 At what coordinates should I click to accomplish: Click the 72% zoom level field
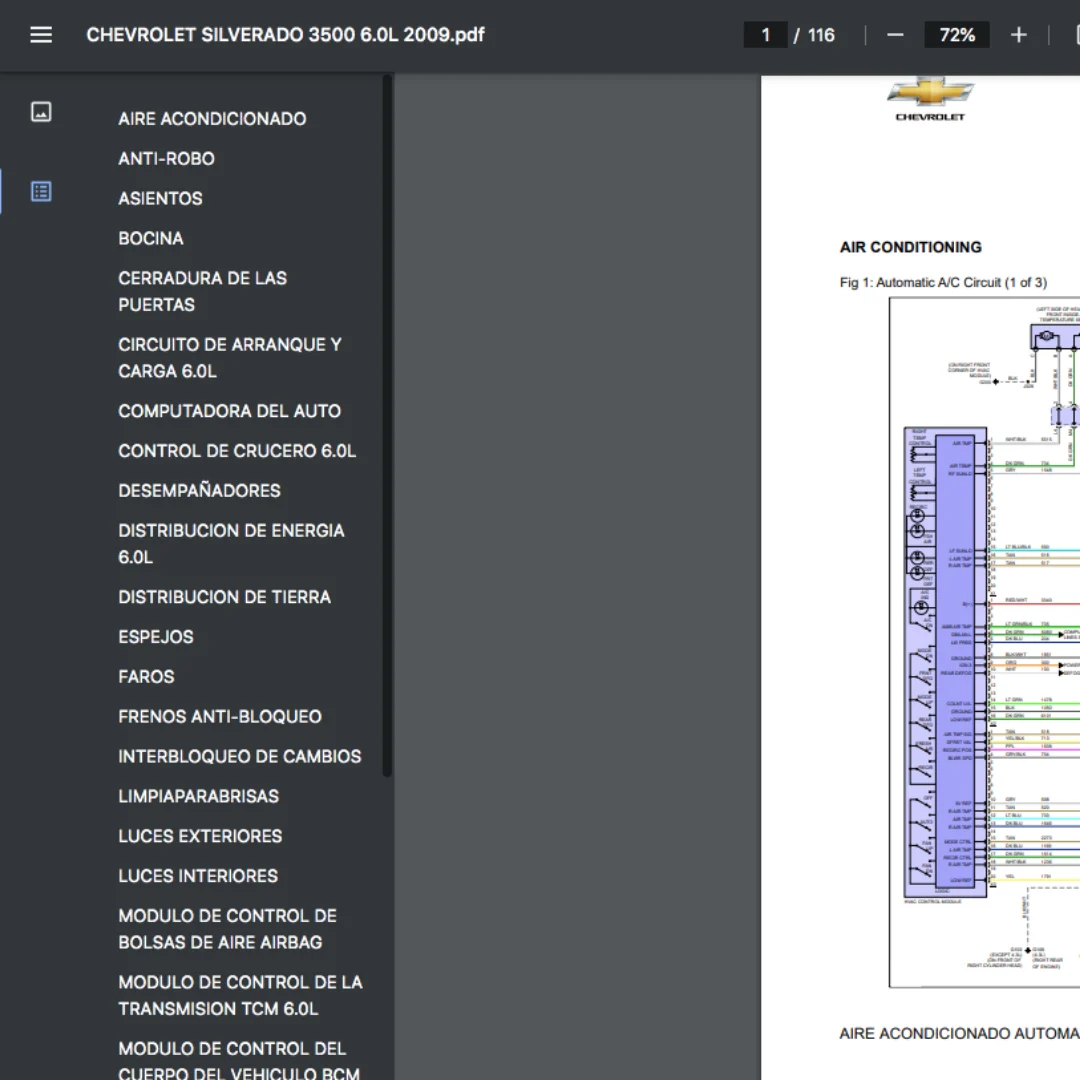tap(957, 35)
